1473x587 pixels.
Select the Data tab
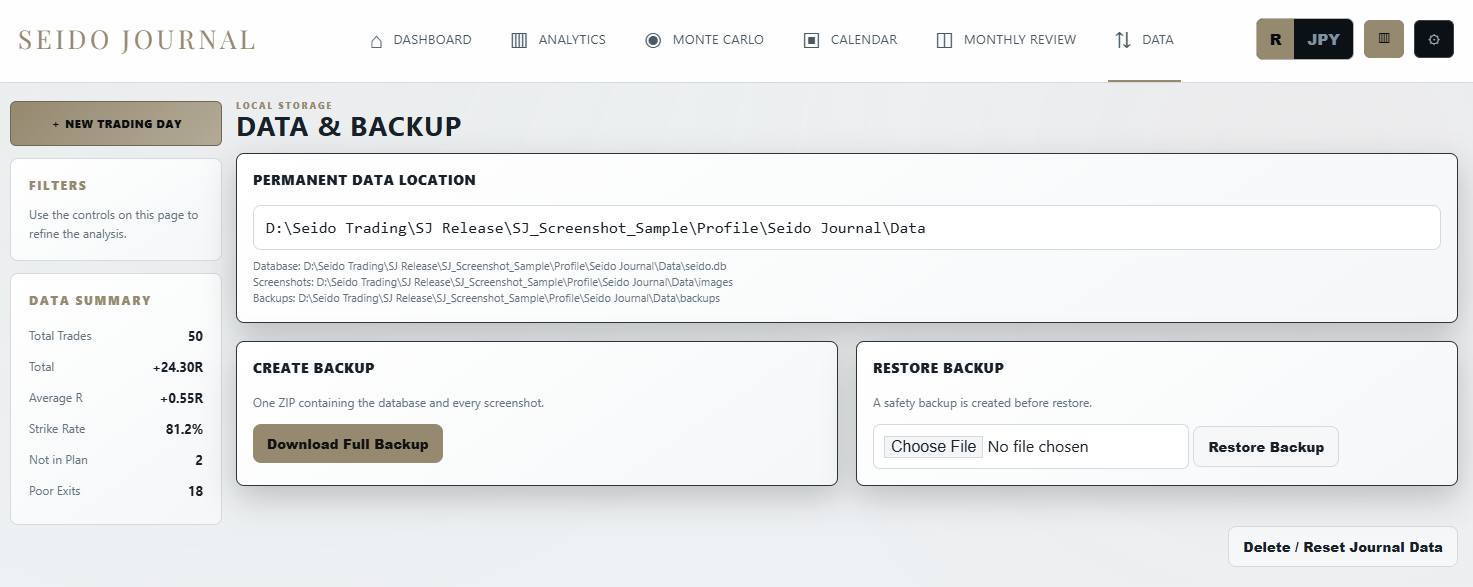click(1144, 40)
